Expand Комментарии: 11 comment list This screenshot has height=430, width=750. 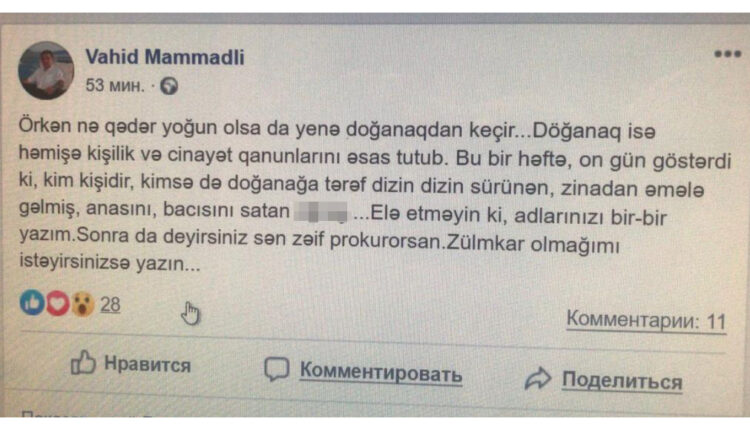(646, 320)
